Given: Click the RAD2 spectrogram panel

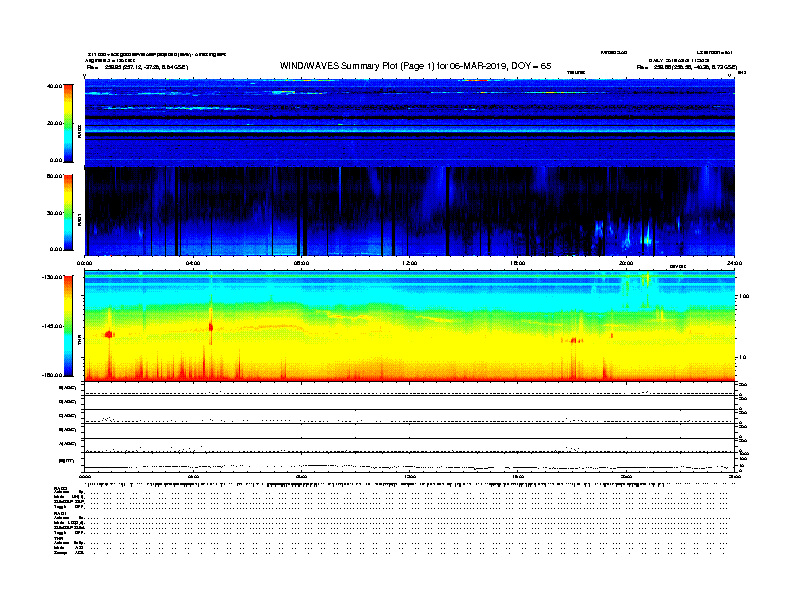Looking at the screenshot, I should (410, 123).
